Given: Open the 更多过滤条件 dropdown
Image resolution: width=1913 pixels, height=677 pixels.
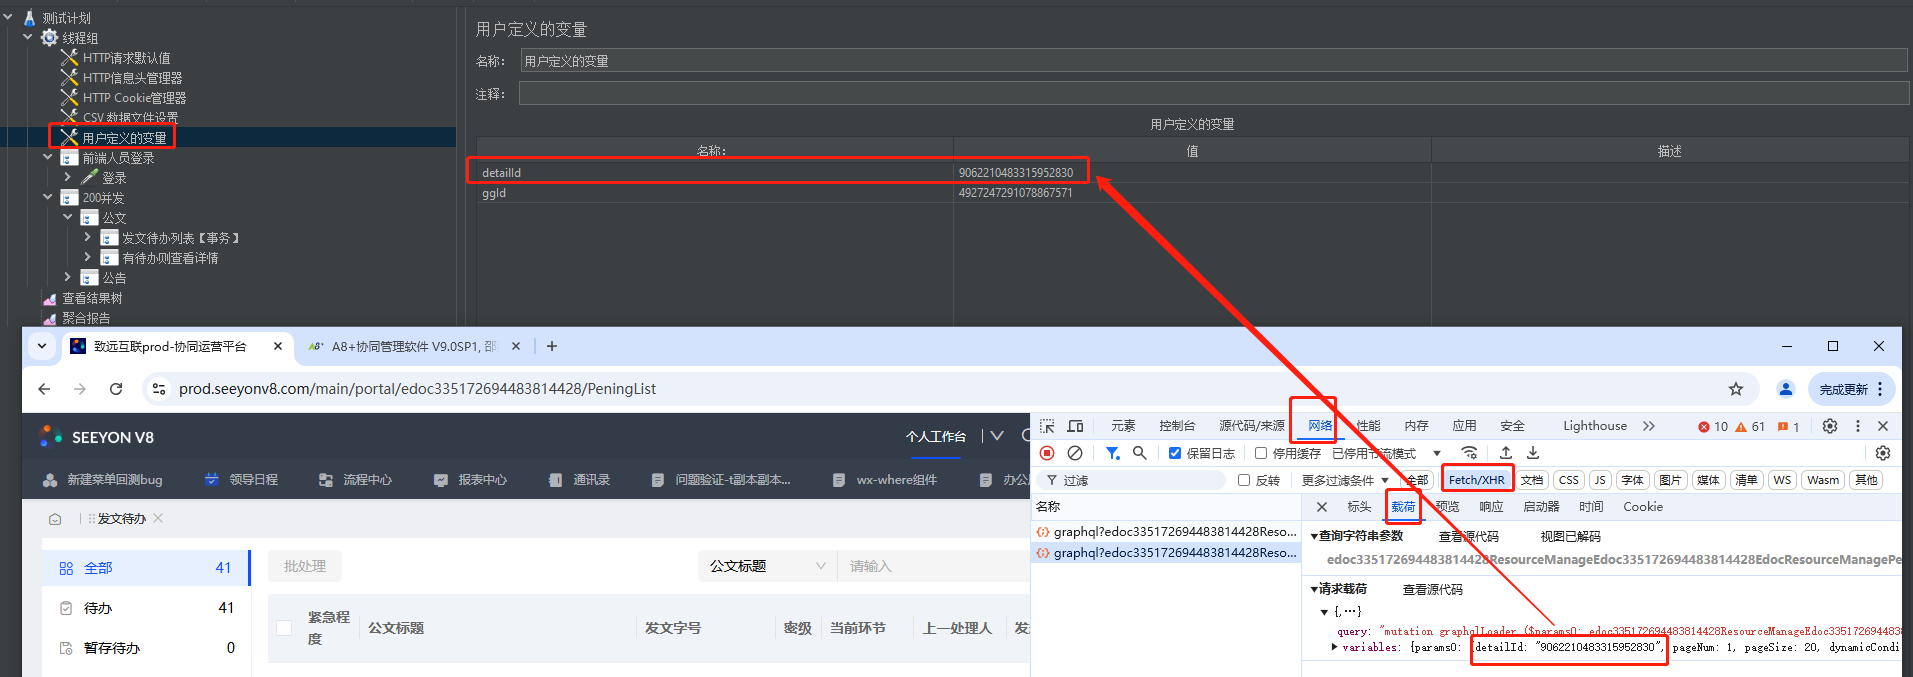Looking at the screenshot, I should point(1344,480).
